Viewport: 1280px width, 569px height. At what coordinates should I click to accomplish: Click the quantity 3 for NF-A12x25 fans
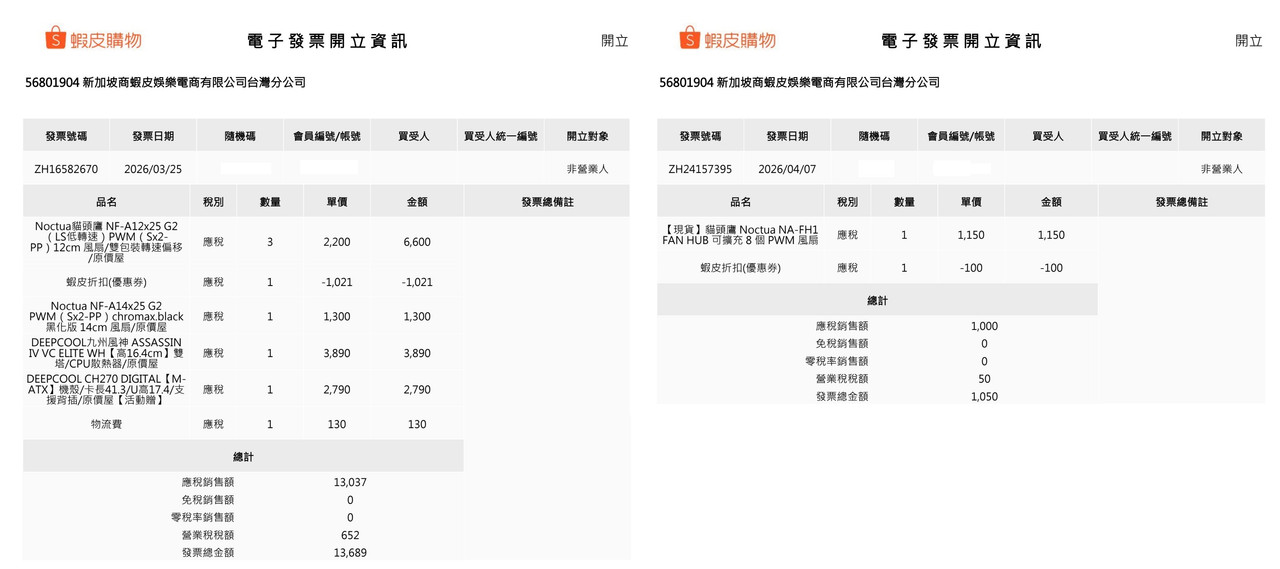pos(270,242)
